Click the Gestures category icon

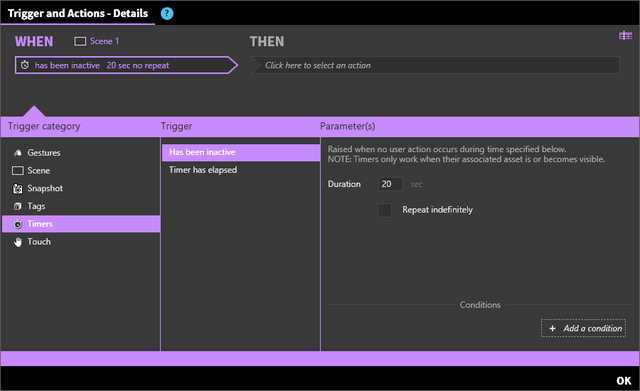(x=18, y=153)
